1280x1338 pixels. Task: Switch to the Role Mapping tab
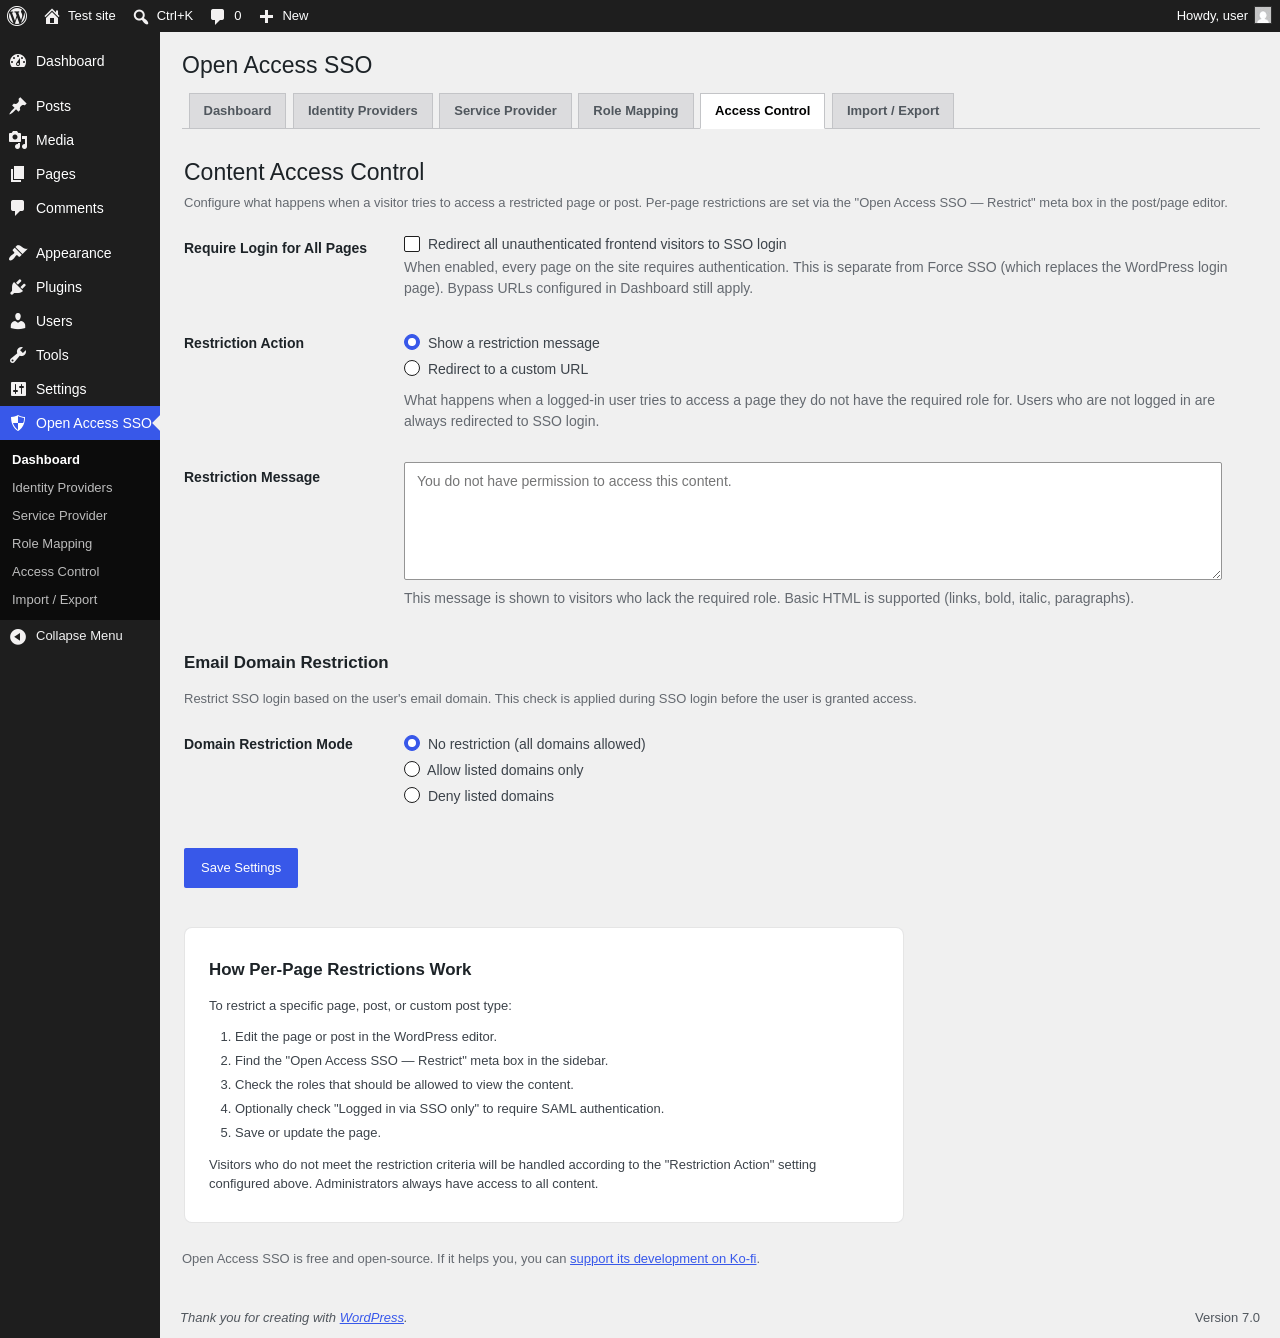[x=636, y=111]
